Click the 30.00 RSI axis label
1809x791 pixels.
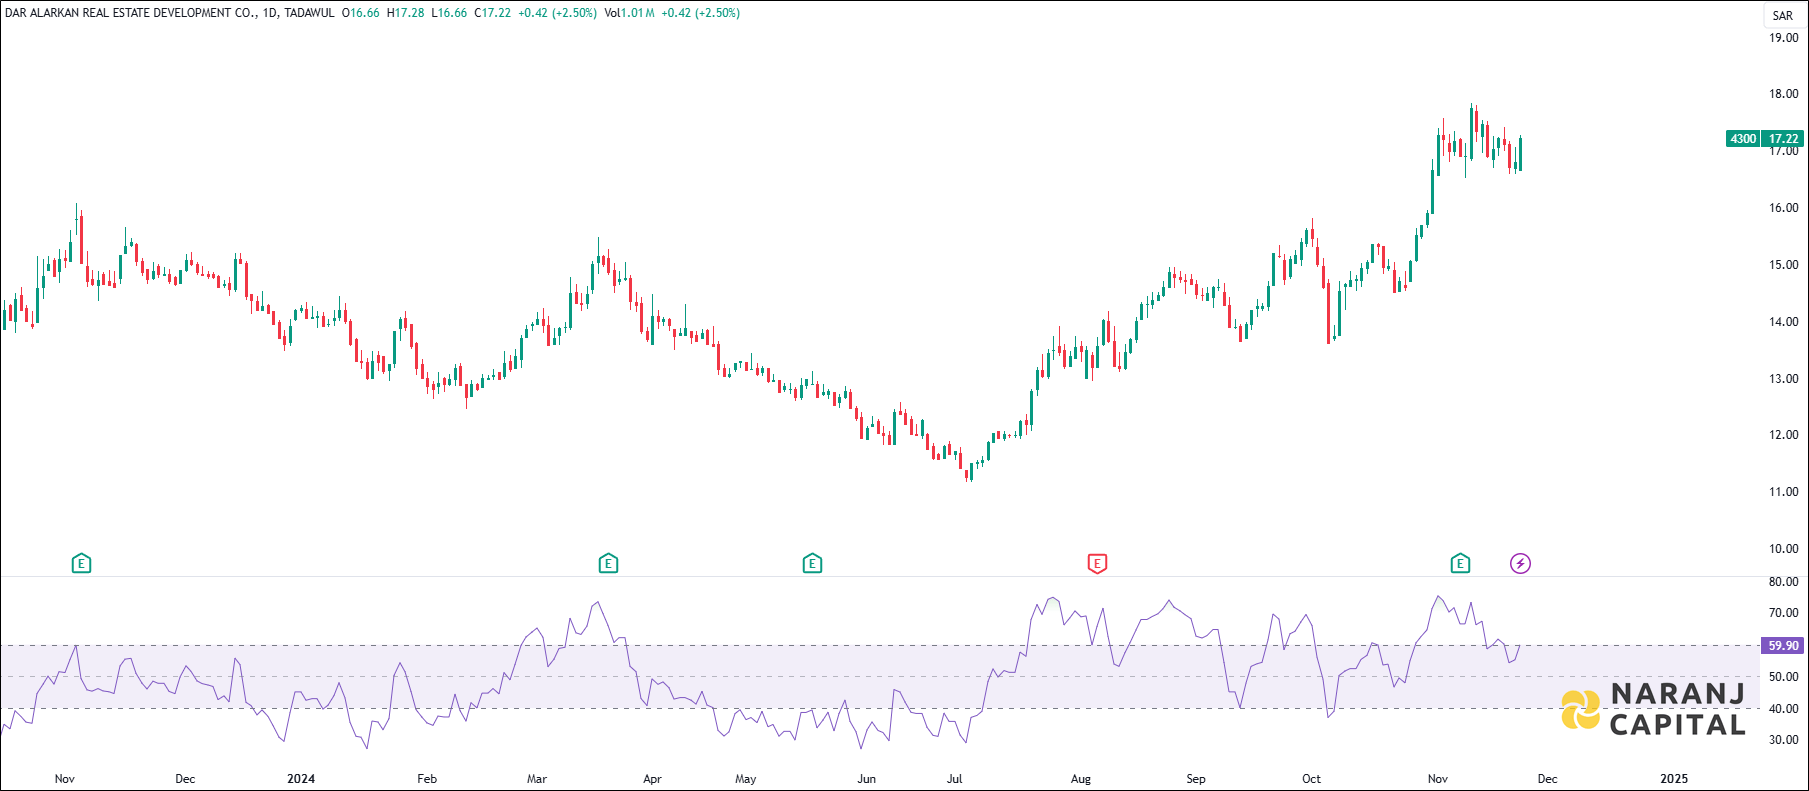tap(1784, 740)
